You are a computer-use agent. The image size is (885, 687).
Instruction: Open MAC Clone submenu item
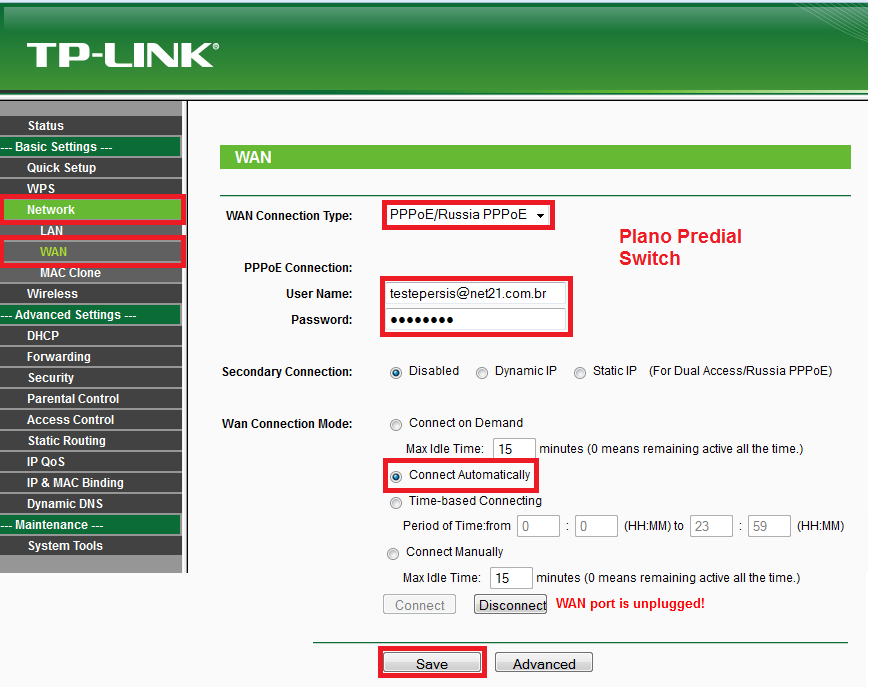[x=91, y=273]
